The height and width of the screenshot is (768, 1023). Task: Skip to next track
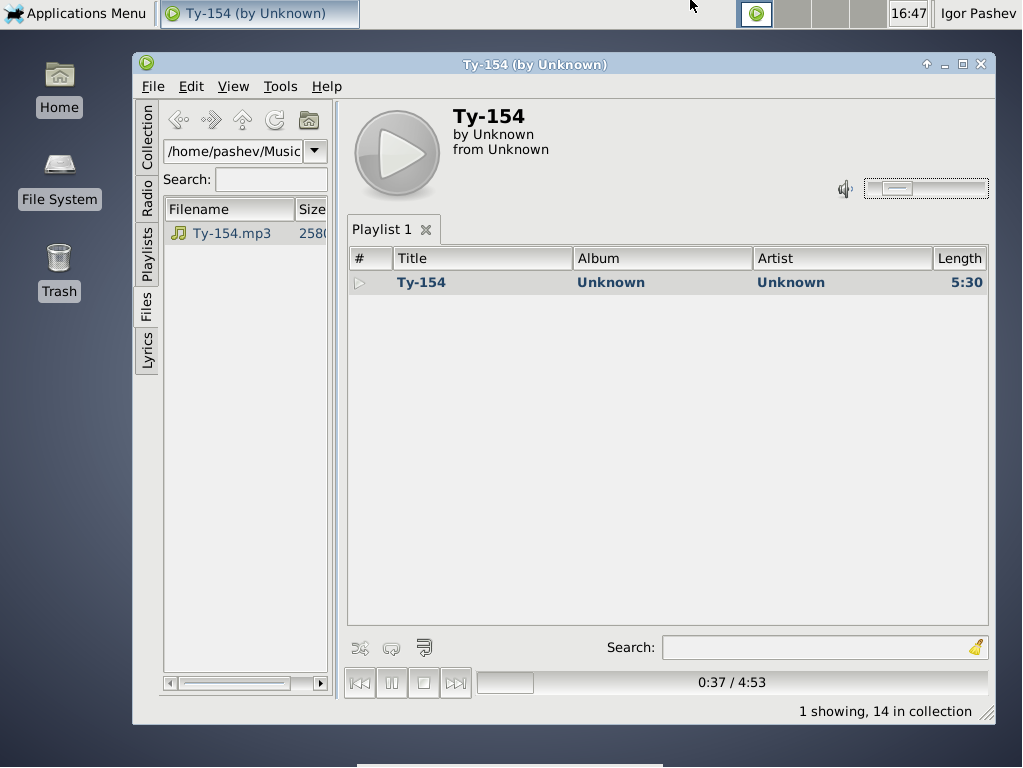[x=455, y=683]
